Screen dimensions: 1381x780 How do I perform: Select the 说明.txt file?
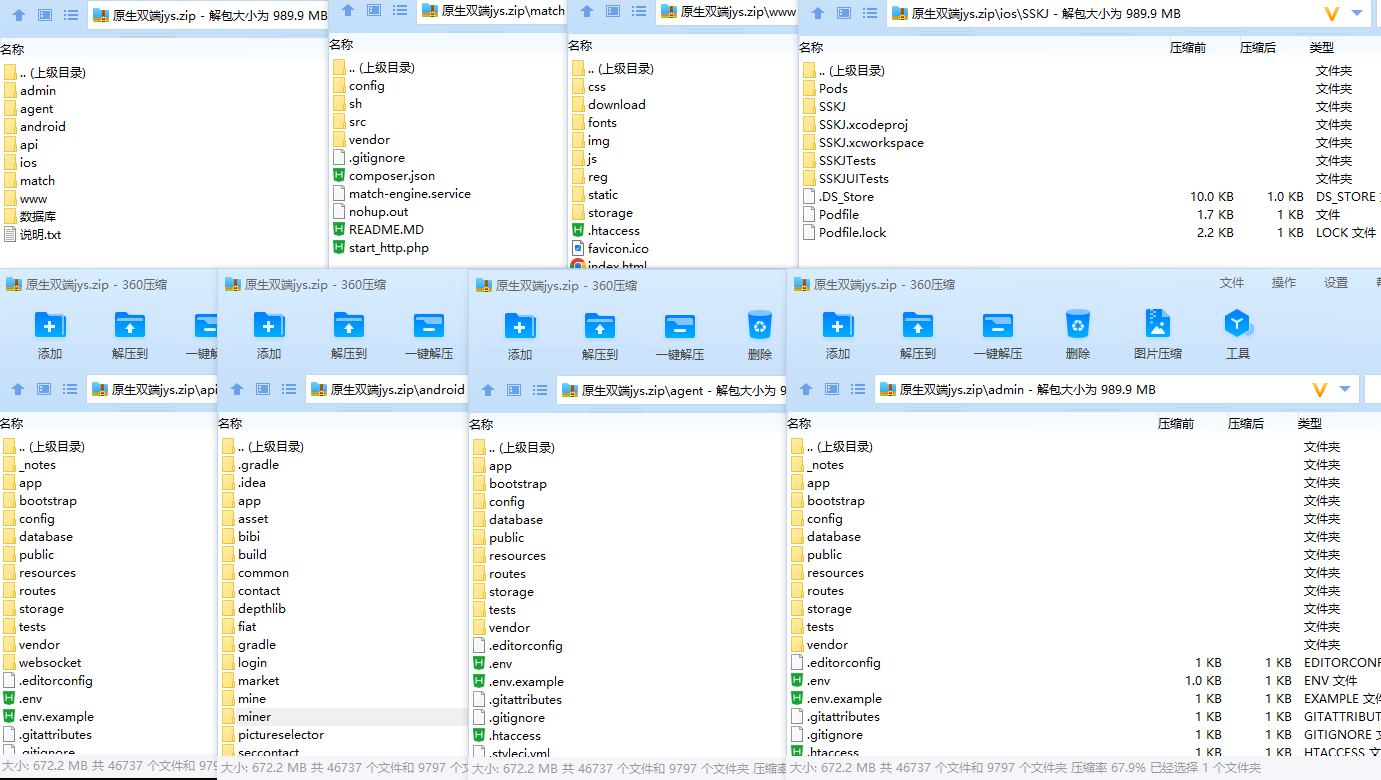point(40,235)
